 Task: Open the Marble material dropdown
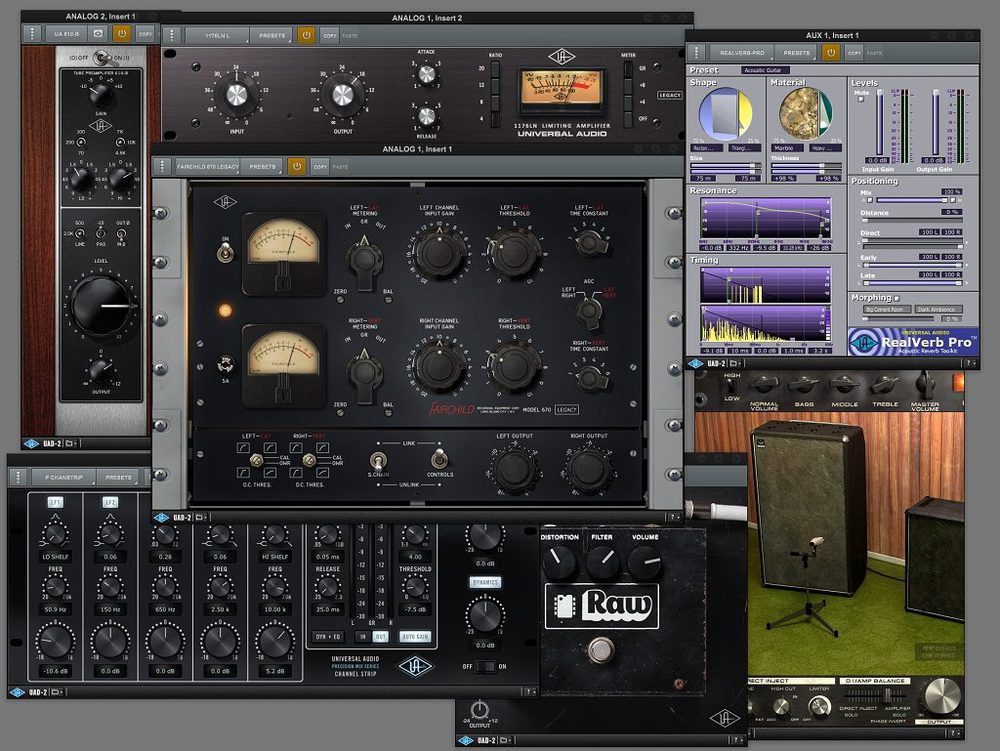[x=788, y=148]
